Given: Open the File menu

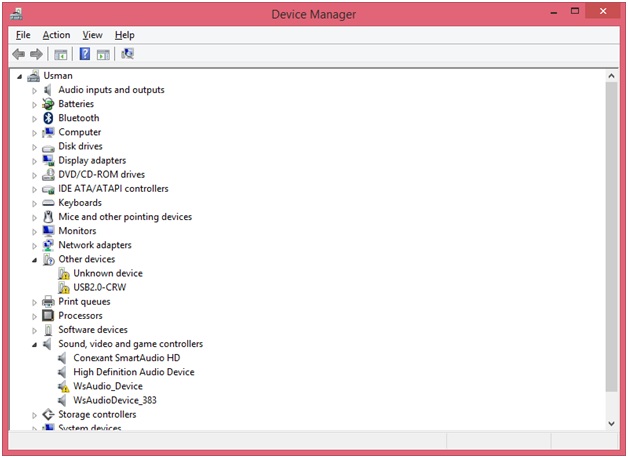Looking at the screenshot, I should 23,35.
